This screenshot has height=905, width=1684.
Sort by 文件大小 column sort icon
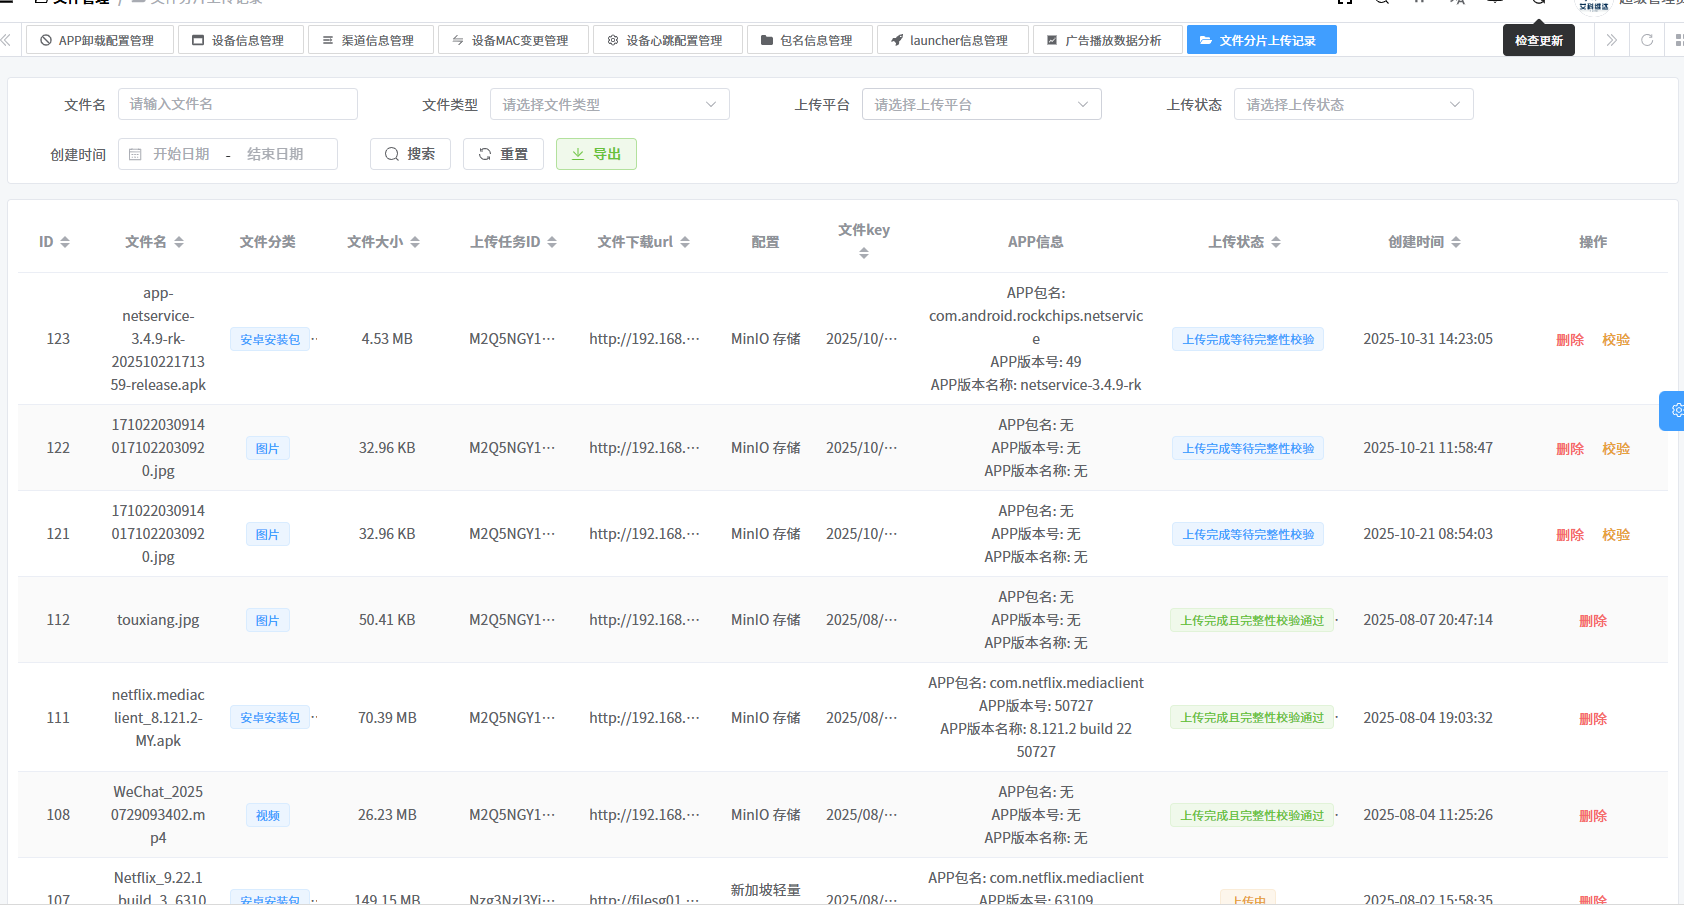pos(415,242)
